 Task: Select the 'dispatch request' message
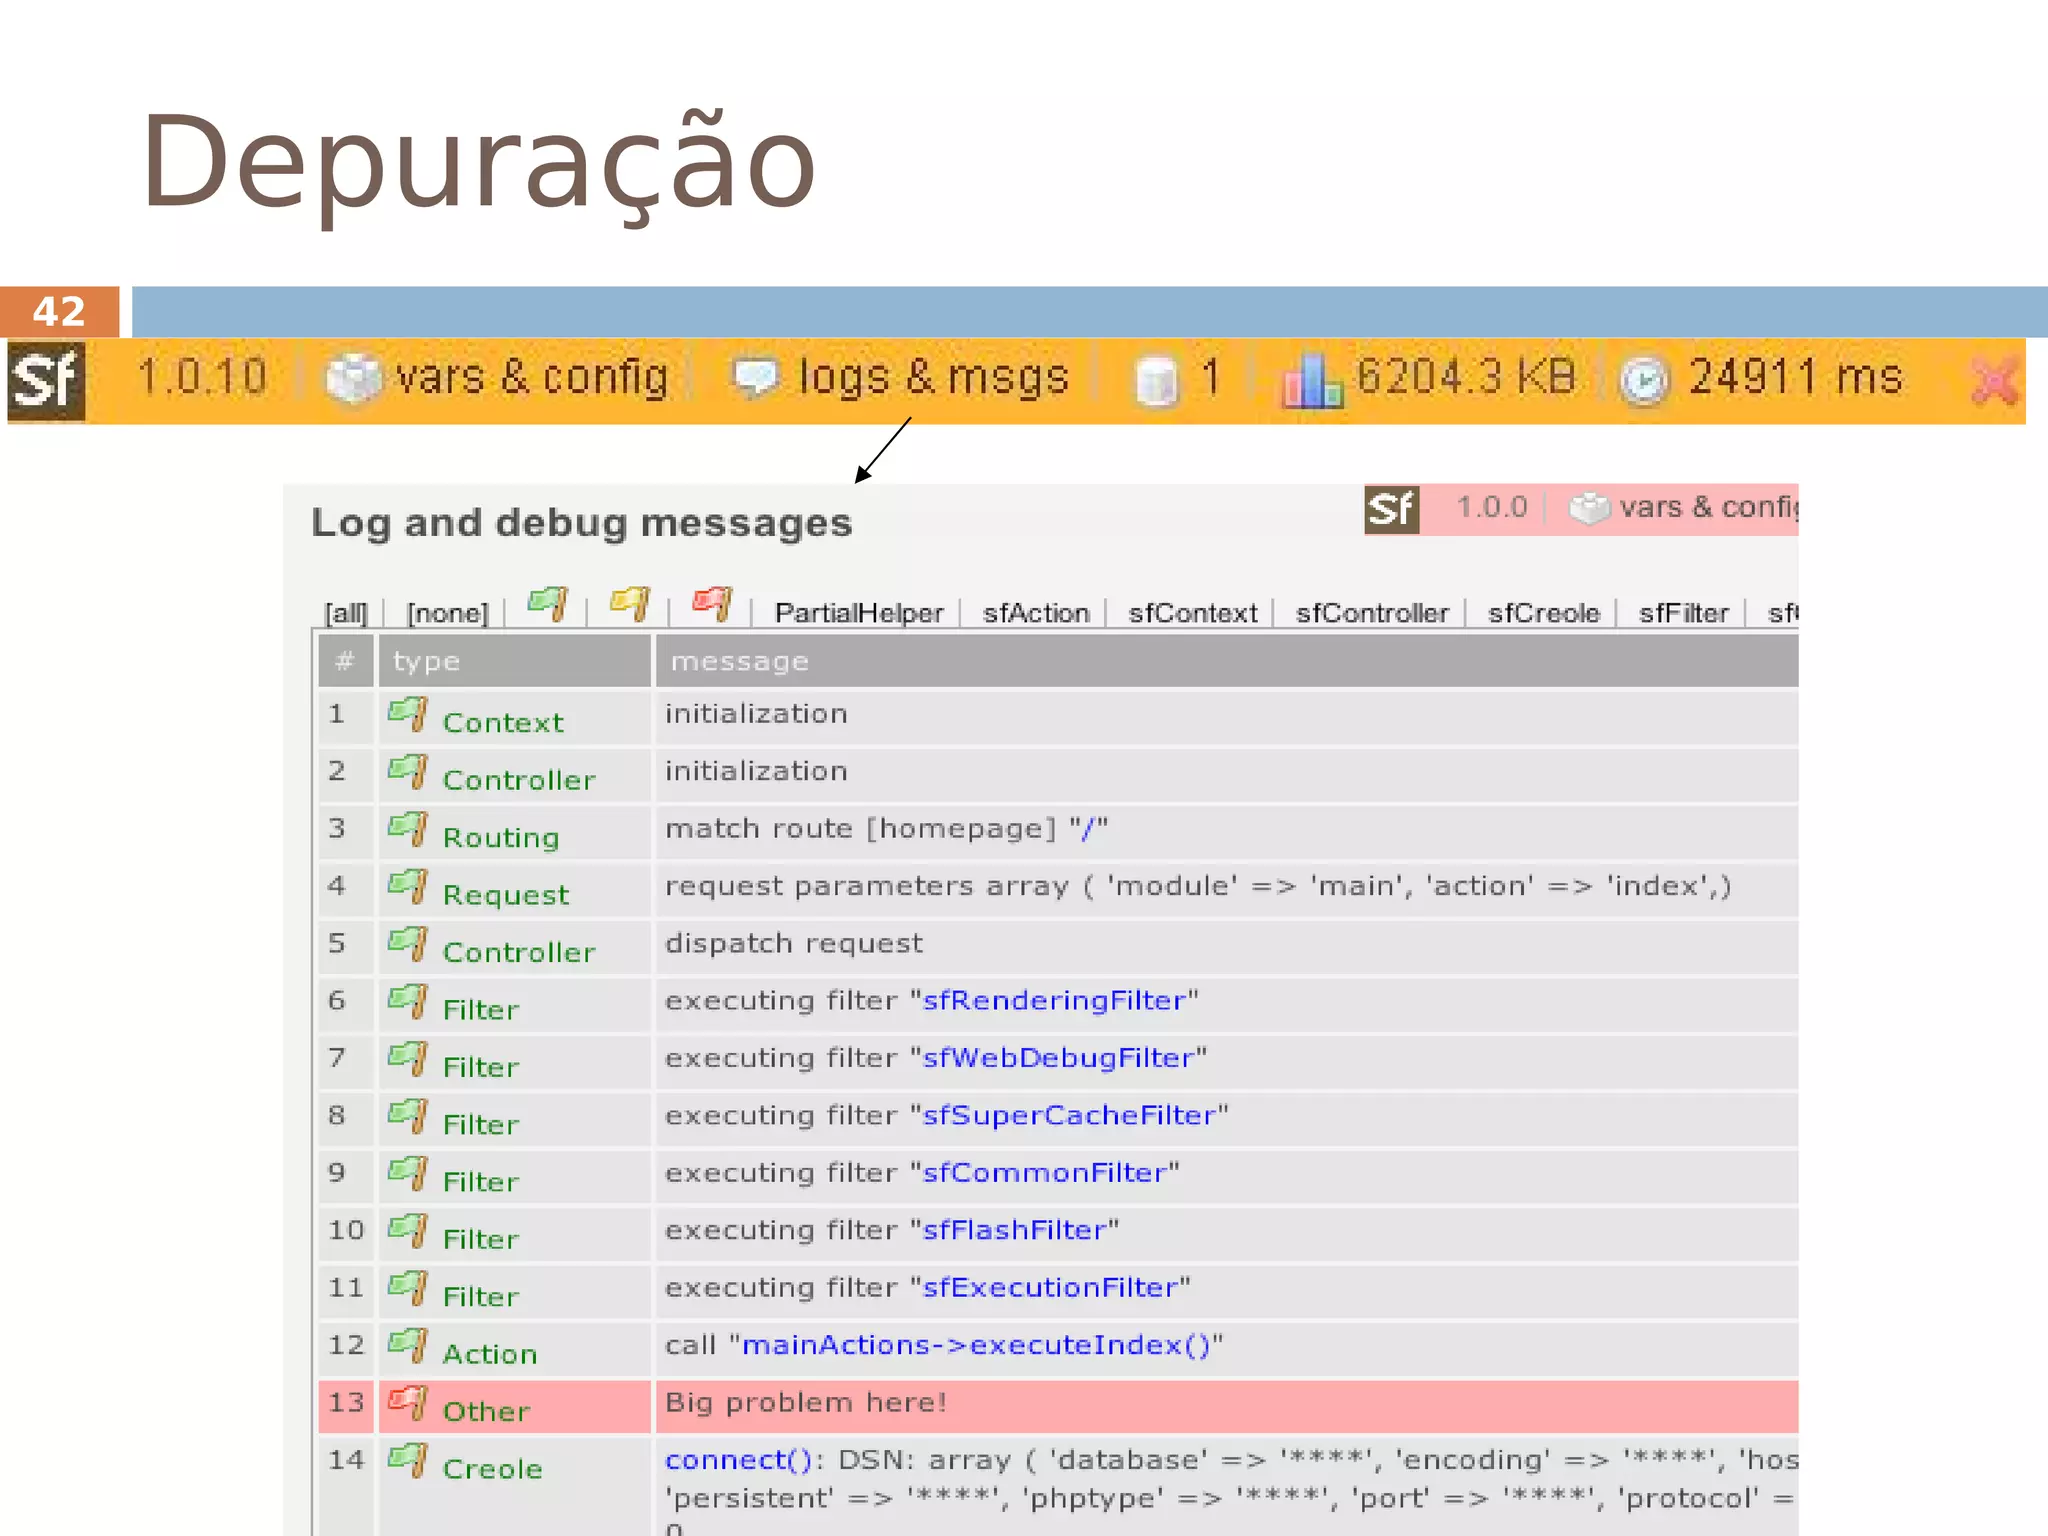(x=794, y=944)
